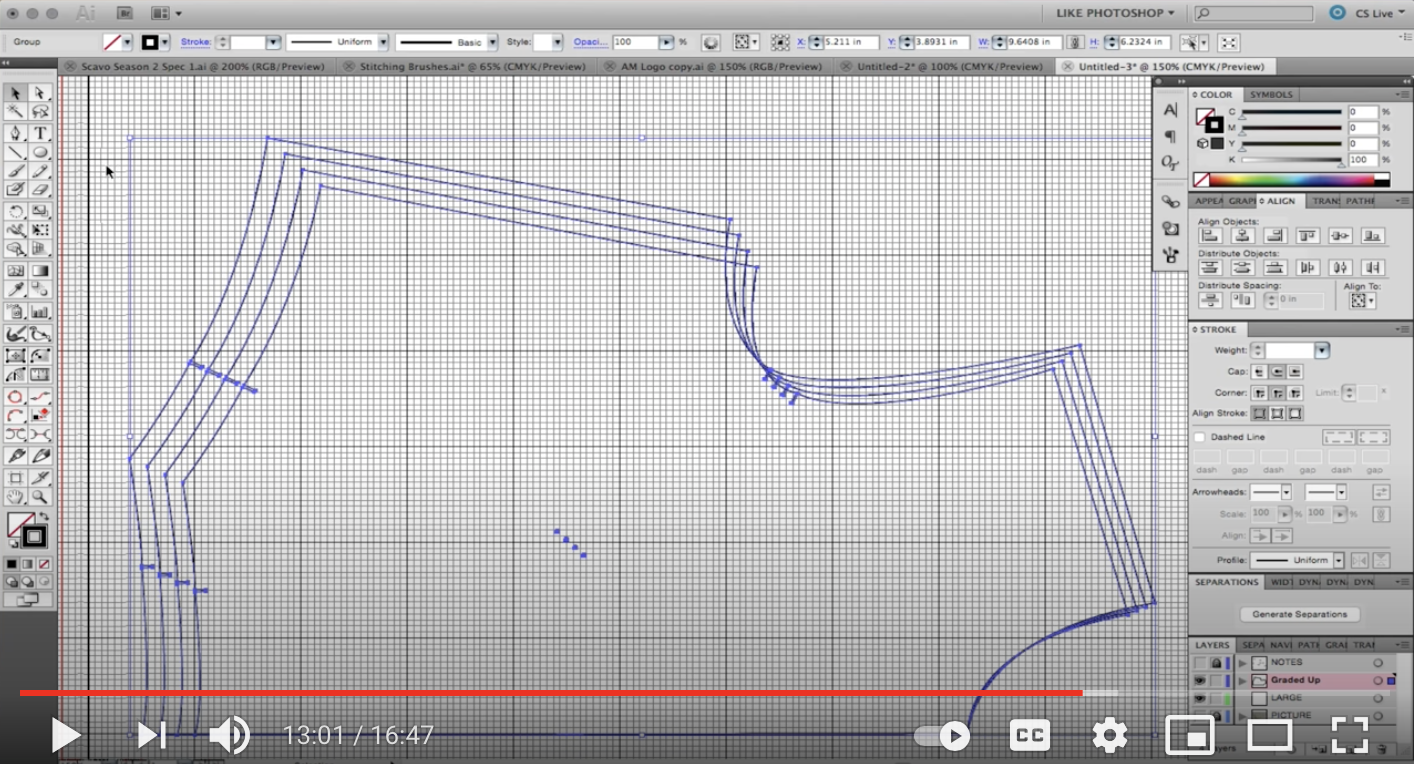The image size is (1414, 764).
Task: Open YouTube settings gear
Action: (x=1110, y=737)
